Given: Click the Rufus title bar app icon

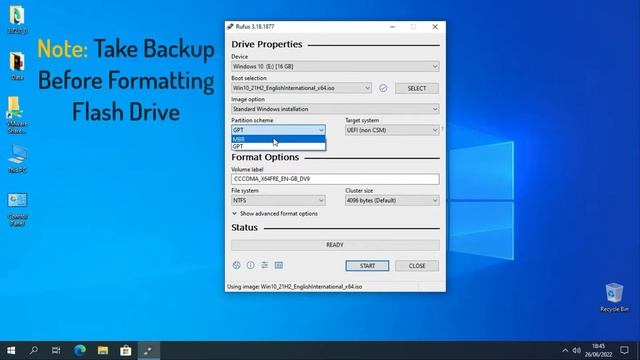Looking at the screenshot, I should 230,27.
